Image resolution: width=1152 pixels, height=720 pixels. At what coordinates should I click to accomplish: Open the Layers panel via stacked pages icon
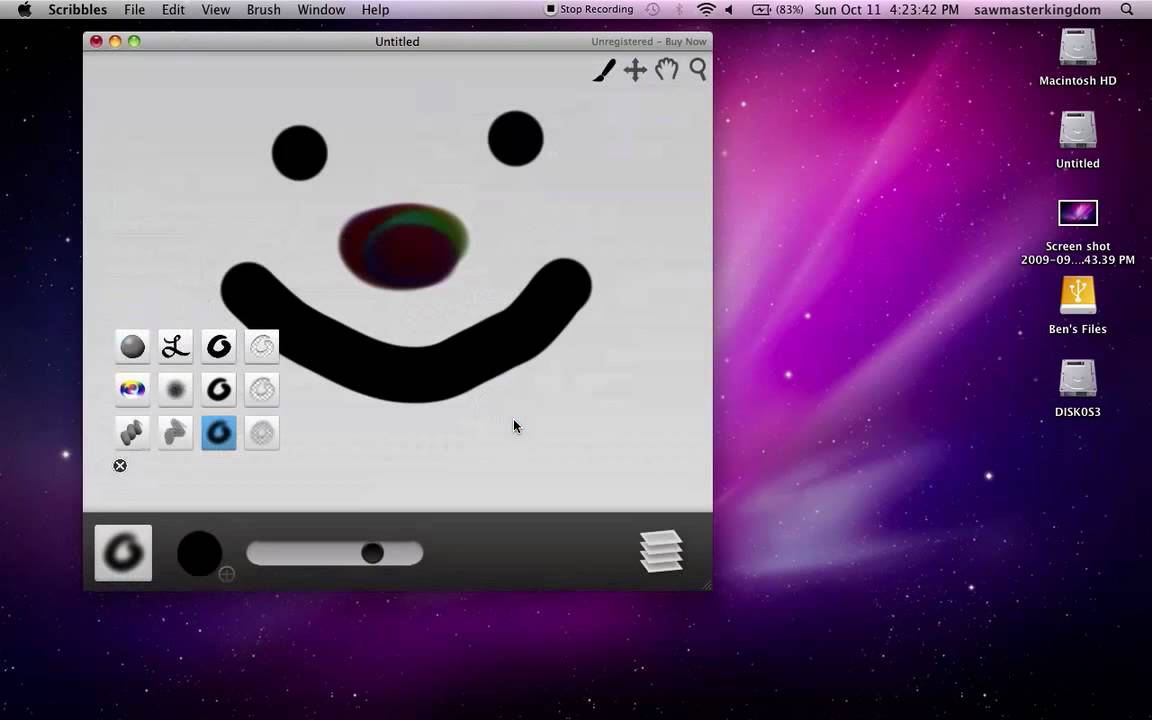(660, 552)
